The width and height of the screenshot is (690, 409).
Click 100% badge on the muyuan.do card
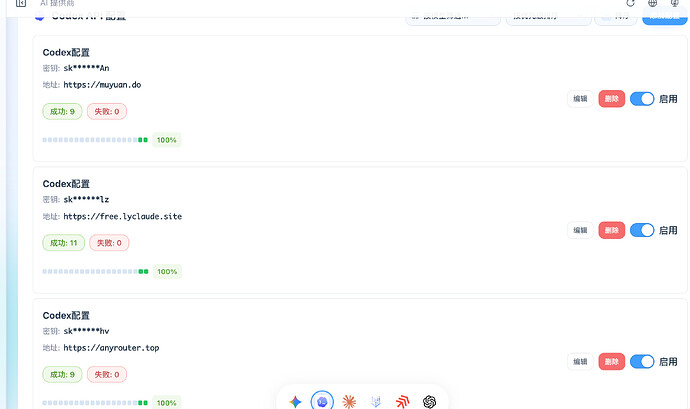click(x=167, y=140)
